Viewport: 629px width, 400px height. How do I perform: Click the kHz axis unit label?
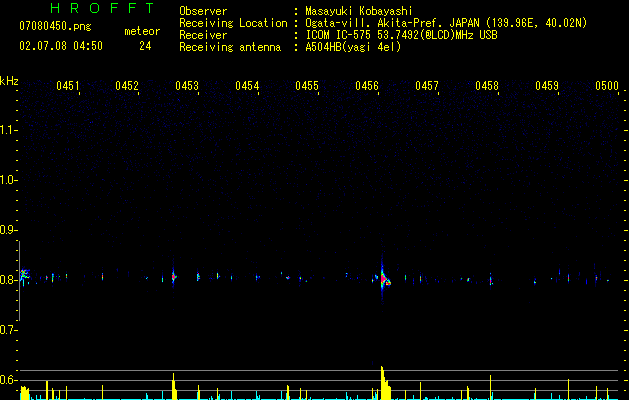tap(9, 81)
